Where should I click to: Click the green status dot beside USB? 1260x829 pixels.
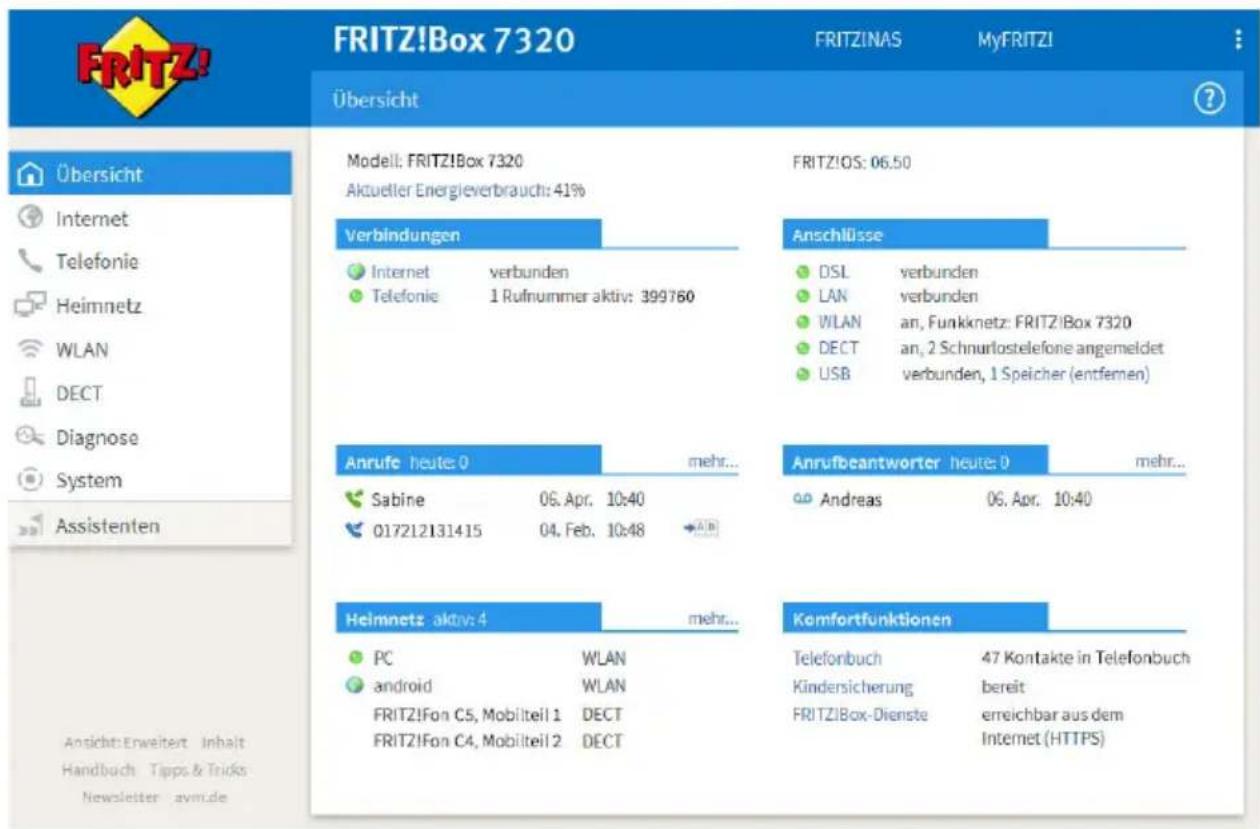click(801, 375)
